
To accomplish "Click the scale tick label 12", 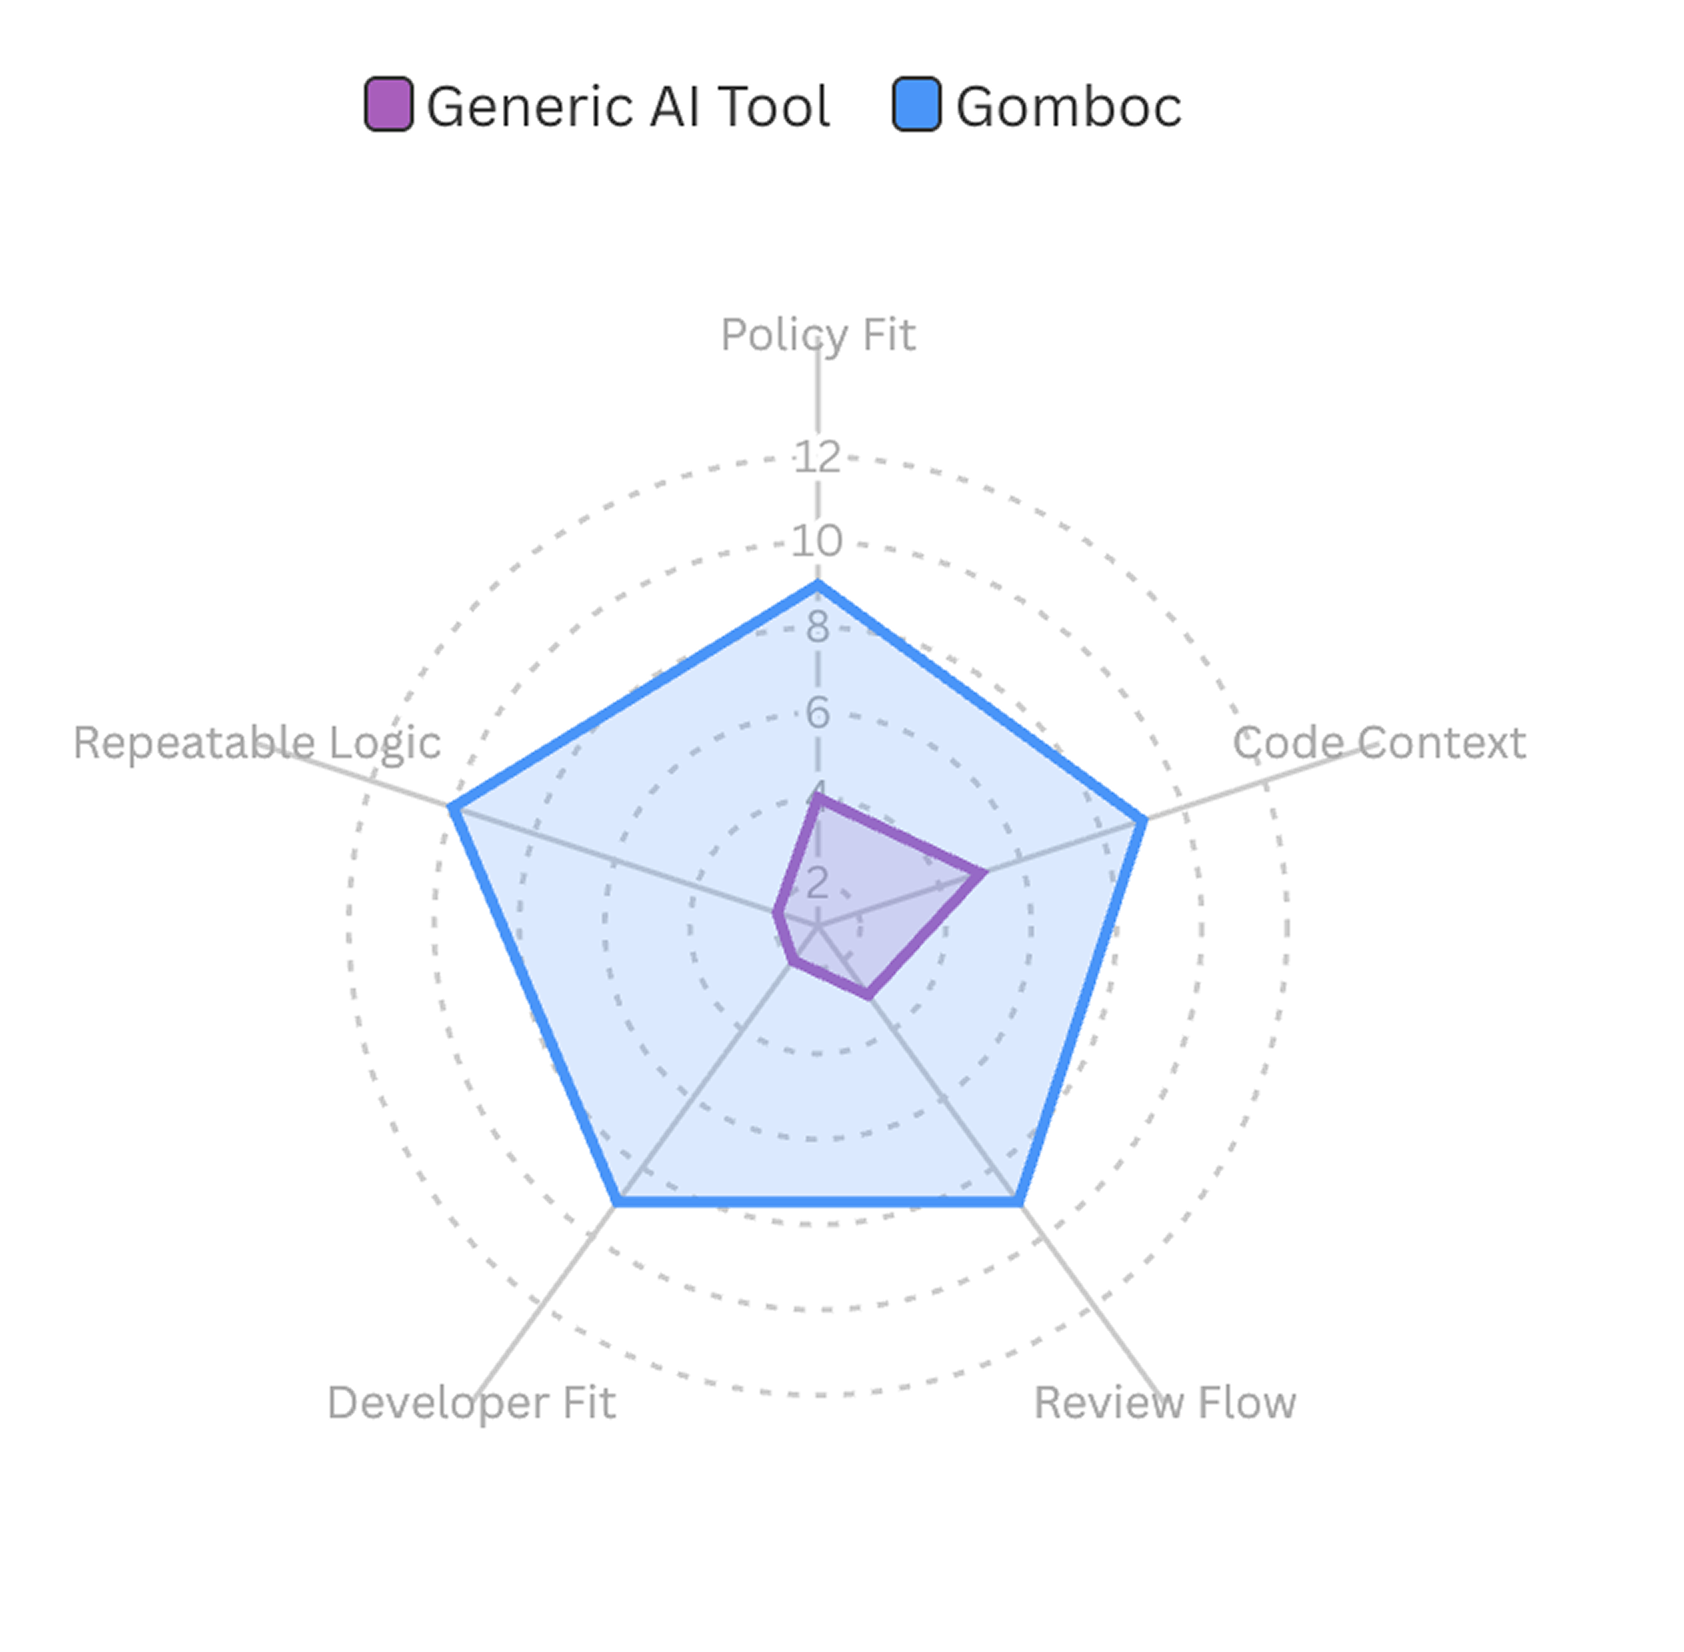I will pos(818,457).
